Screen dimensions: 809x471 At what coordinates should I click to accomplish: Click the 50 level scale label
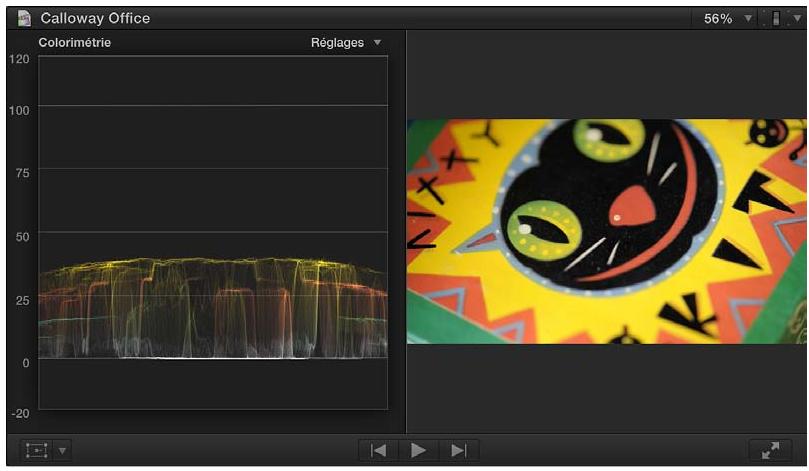(22, 237)
